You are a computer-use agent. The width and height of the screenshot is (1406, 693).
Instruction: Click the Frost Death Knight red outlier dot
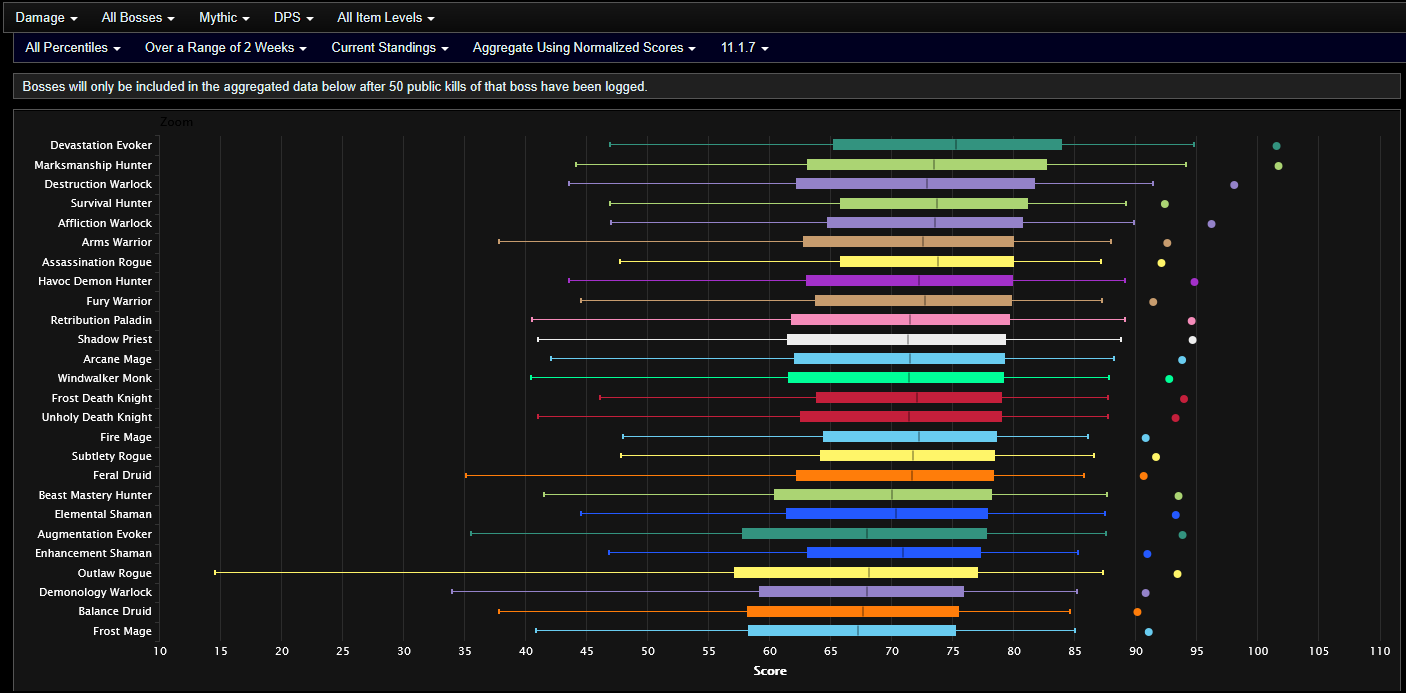point(1184,399)
